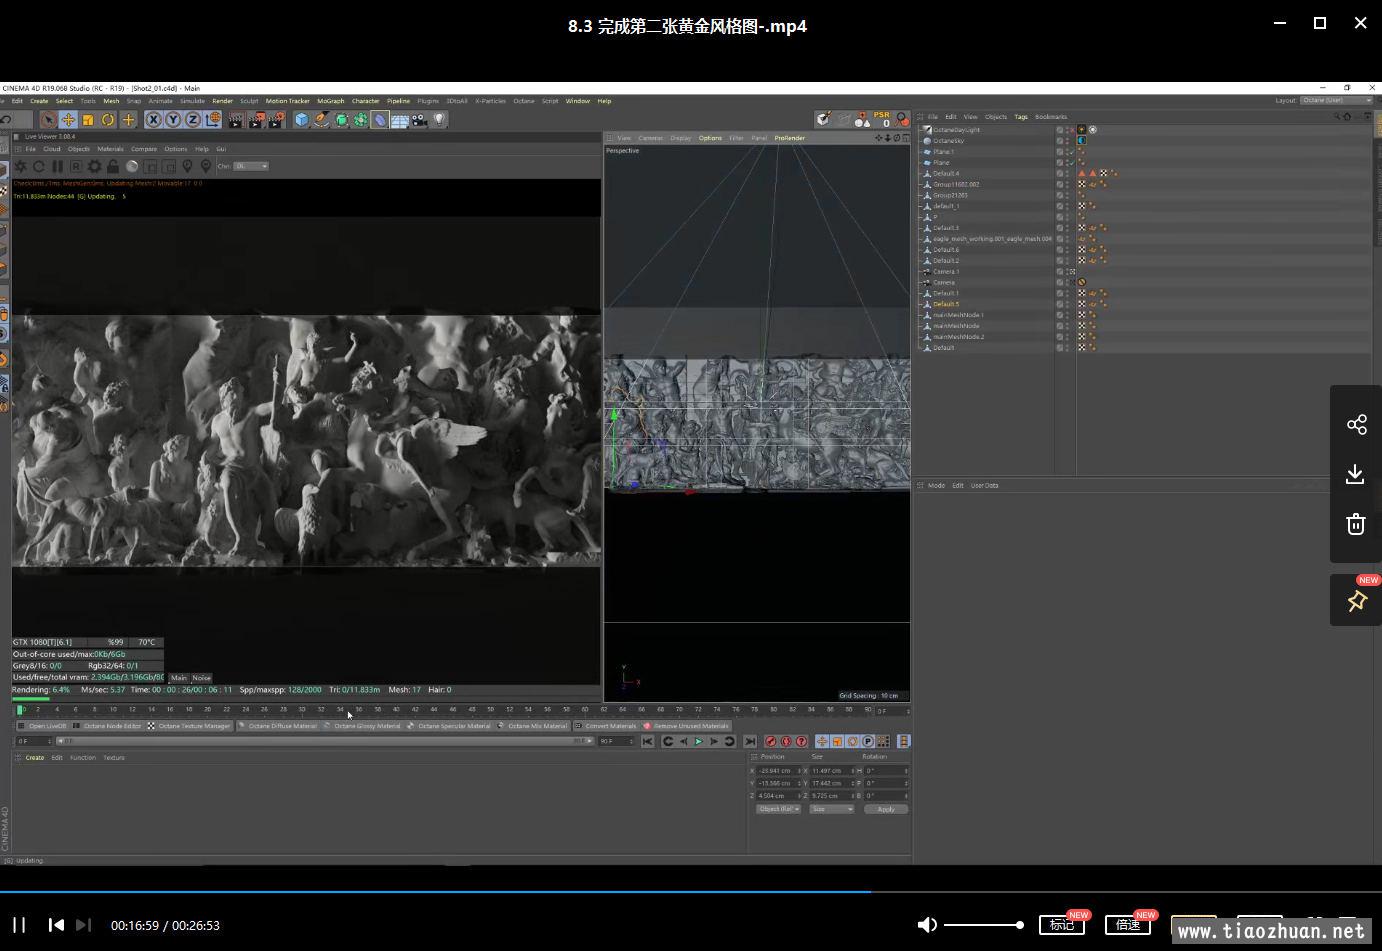Click the Octane Node Editor button
The image size is (1382, 951).
pos(107,726)
